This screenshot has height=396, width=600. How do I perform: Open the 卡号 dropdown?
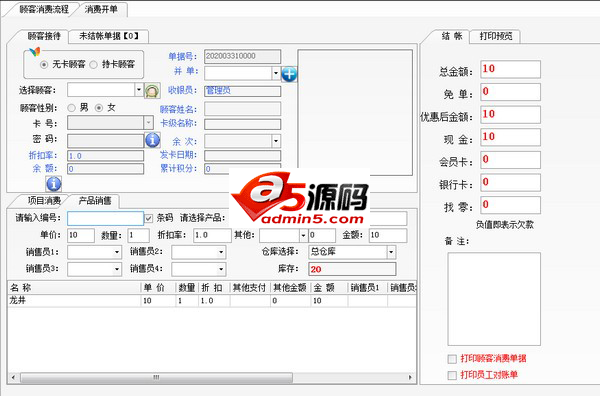click(x=148, y=122)
